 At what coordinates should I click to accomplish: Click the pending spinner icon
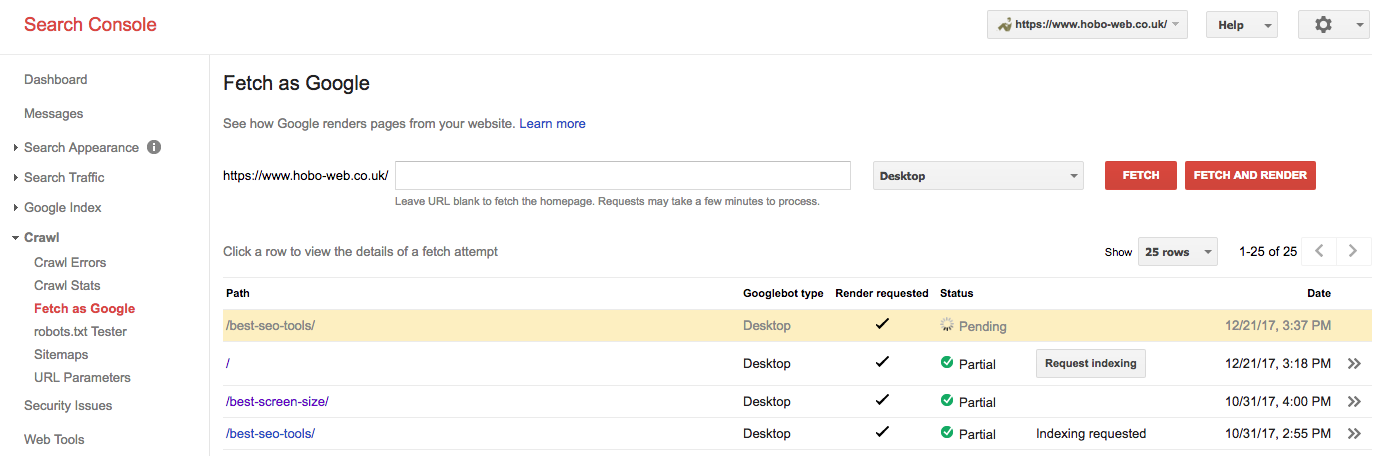click(947, 325)
